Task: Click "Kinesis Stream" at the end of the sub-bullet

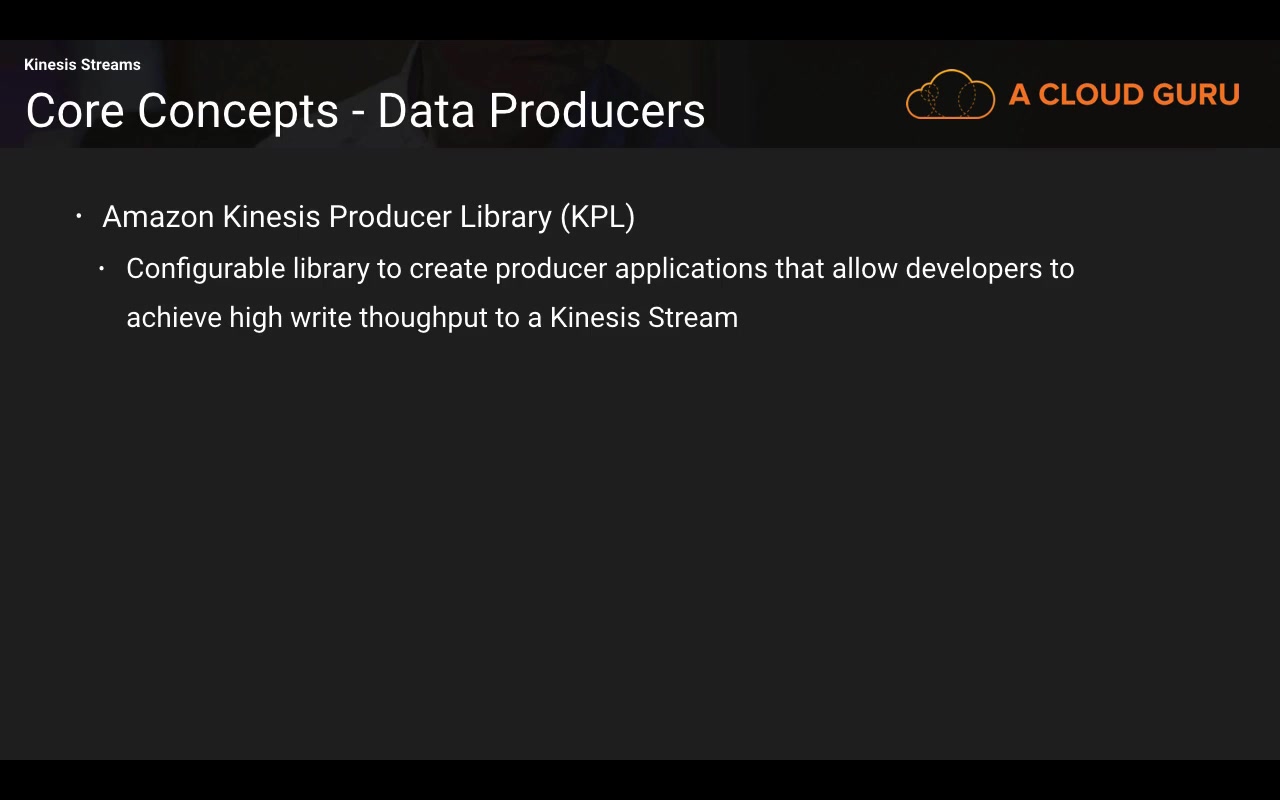Action: pos(643,318)
